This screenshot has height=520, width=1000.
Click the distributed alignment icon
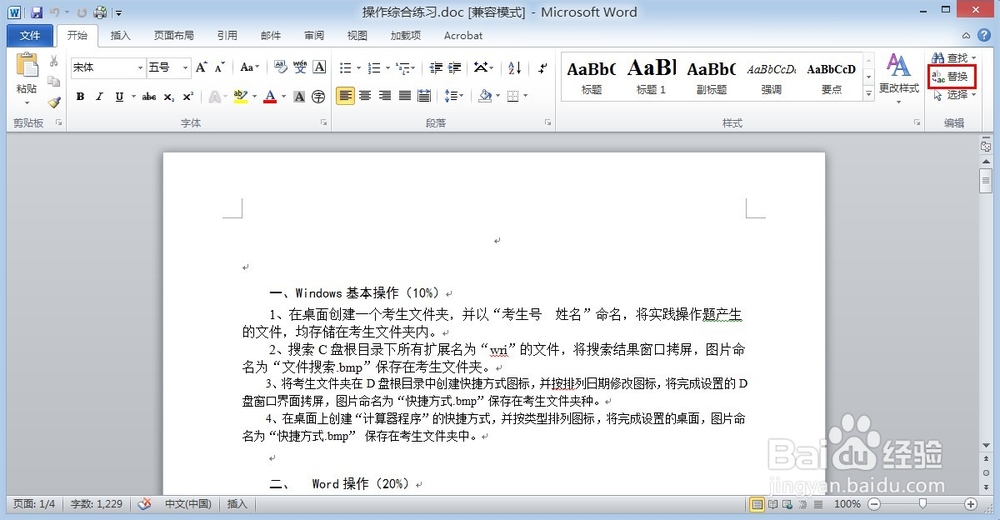423,96
